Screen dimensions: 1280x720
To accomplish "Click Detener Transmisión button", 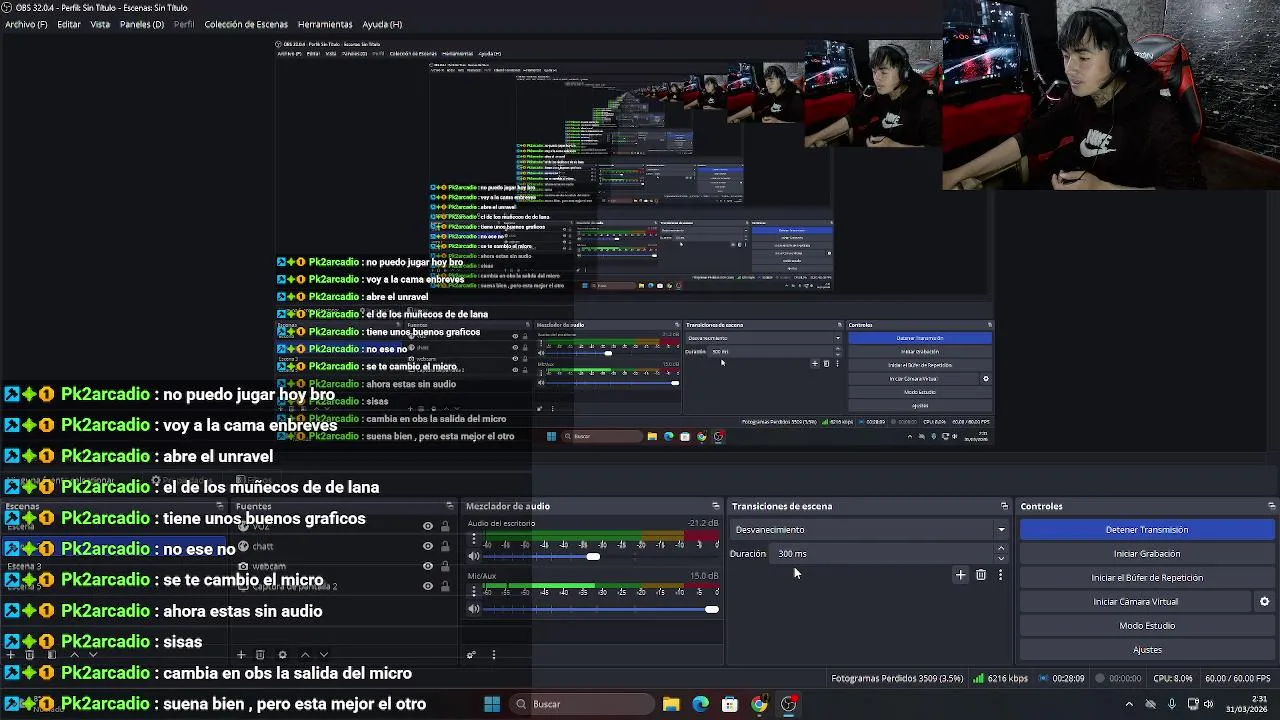I will click(x=1147, y=530).
